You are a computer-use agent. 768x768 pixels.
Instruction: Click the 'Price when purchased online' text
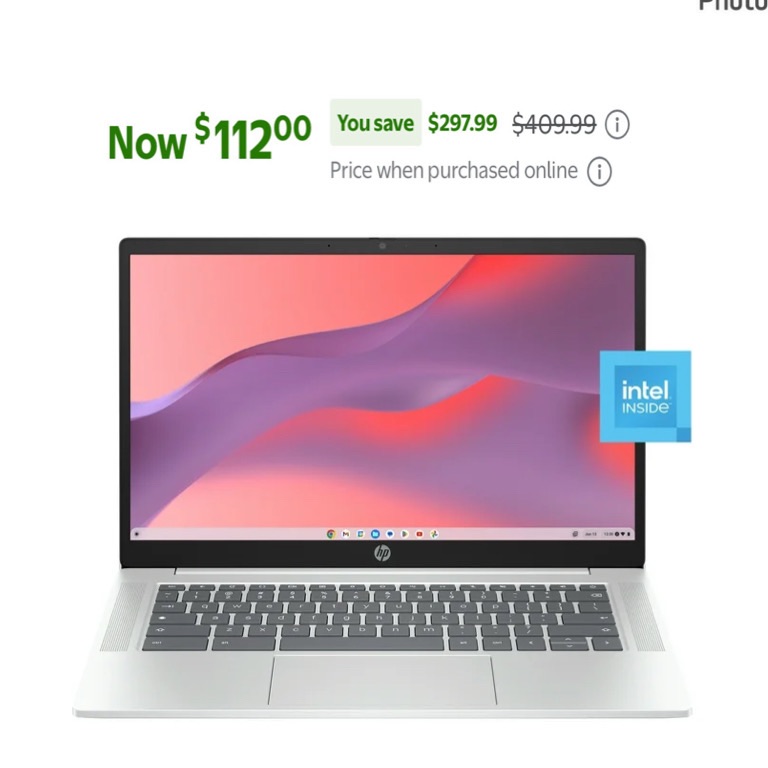[x=454, y=171]
